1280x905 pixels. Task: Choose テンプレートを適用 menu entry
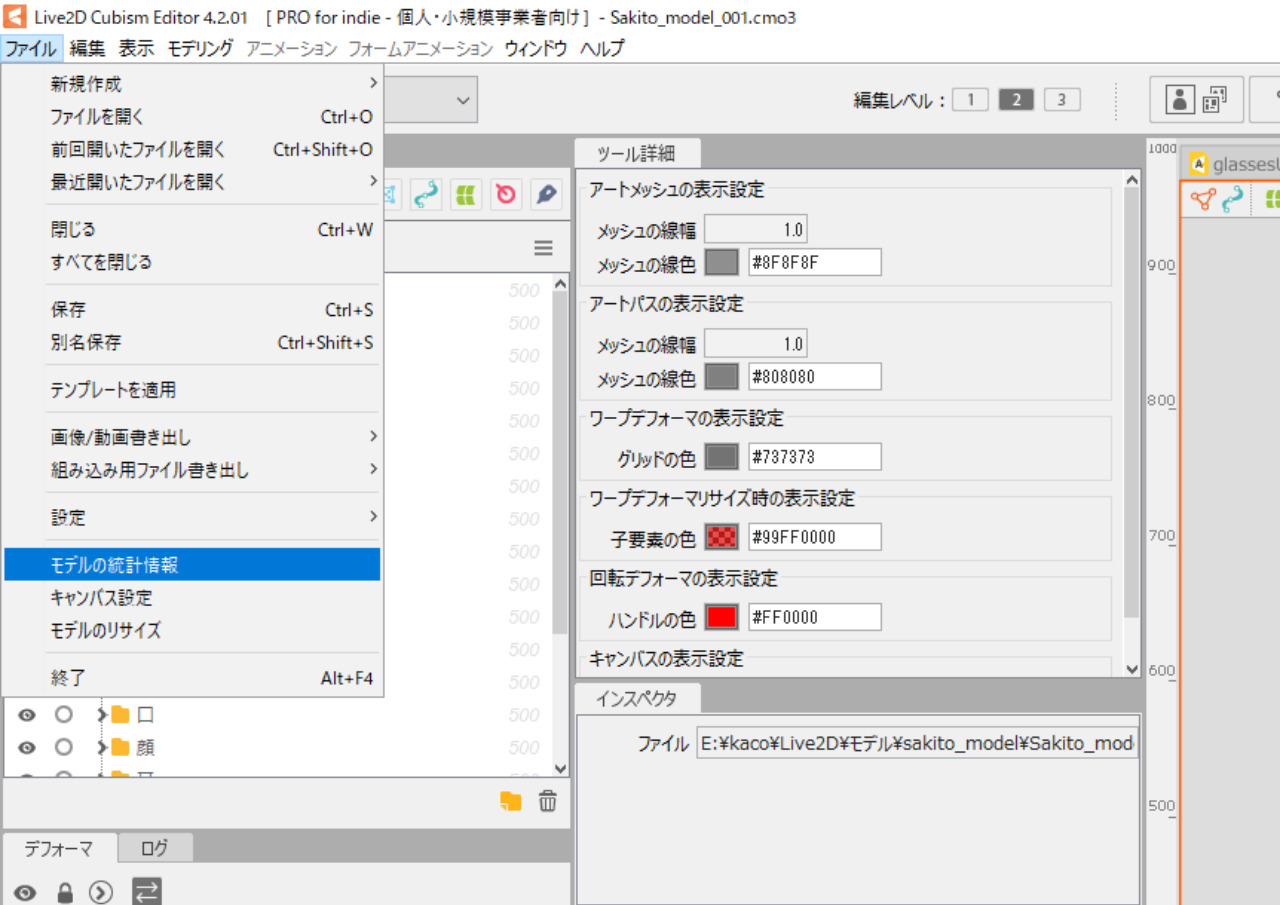(x=192, y=390)
